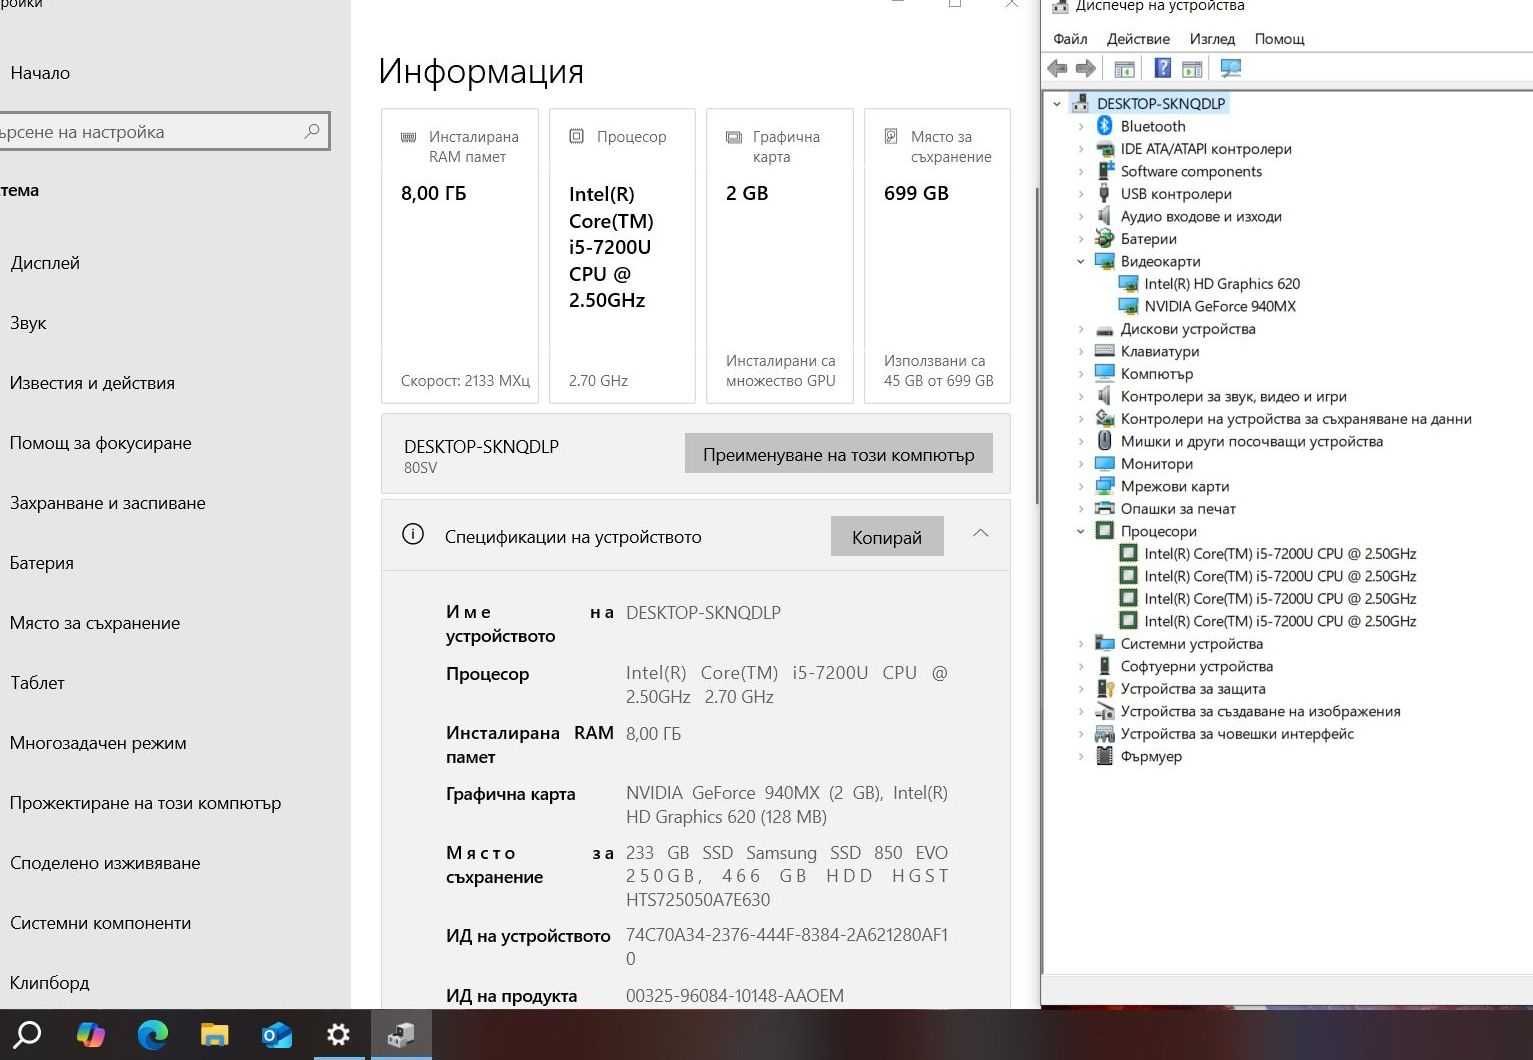
Task: Expand the Устройства за защита category
Action: (1081, 689)
